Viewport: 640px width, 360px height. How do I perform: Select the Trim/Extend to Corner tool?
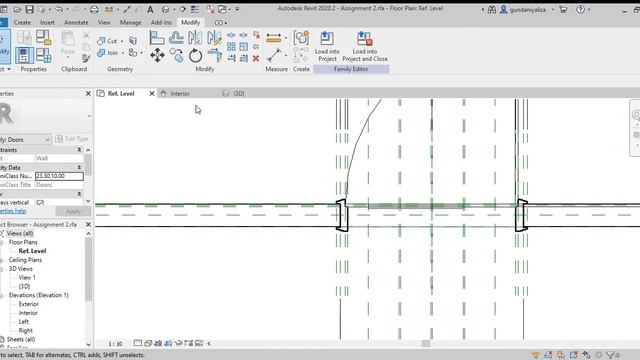pyautogui.click(x=214, y=55)
